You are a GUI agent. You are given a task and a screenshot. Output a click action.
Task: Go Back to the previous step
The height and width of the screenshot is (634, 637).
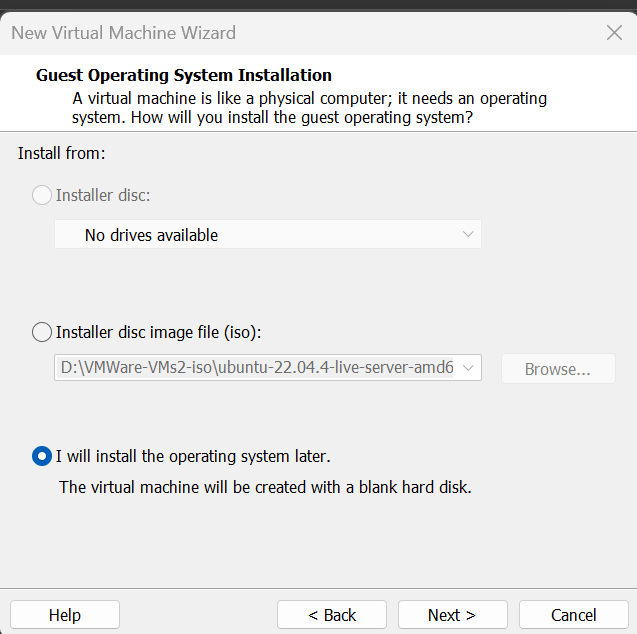click(x=332, y=615)
